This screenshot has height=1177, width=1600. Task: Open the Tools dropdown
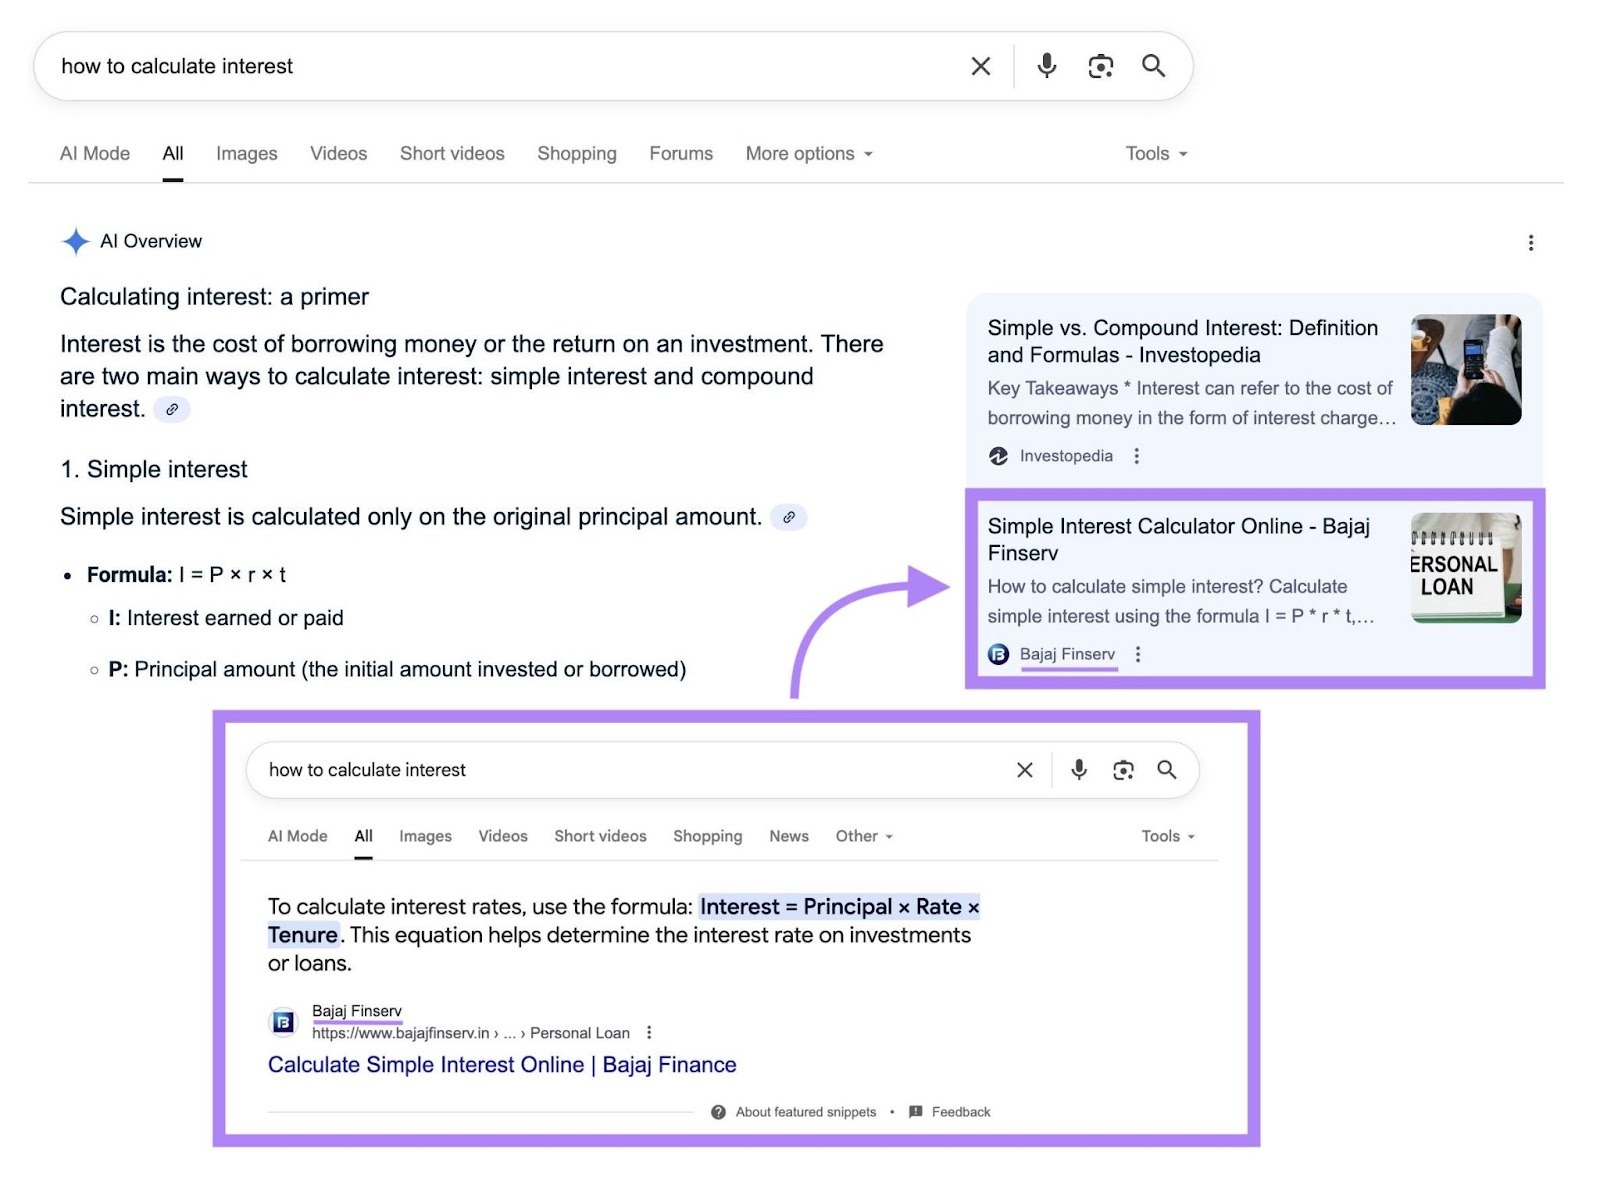(x=1154, y=153)
